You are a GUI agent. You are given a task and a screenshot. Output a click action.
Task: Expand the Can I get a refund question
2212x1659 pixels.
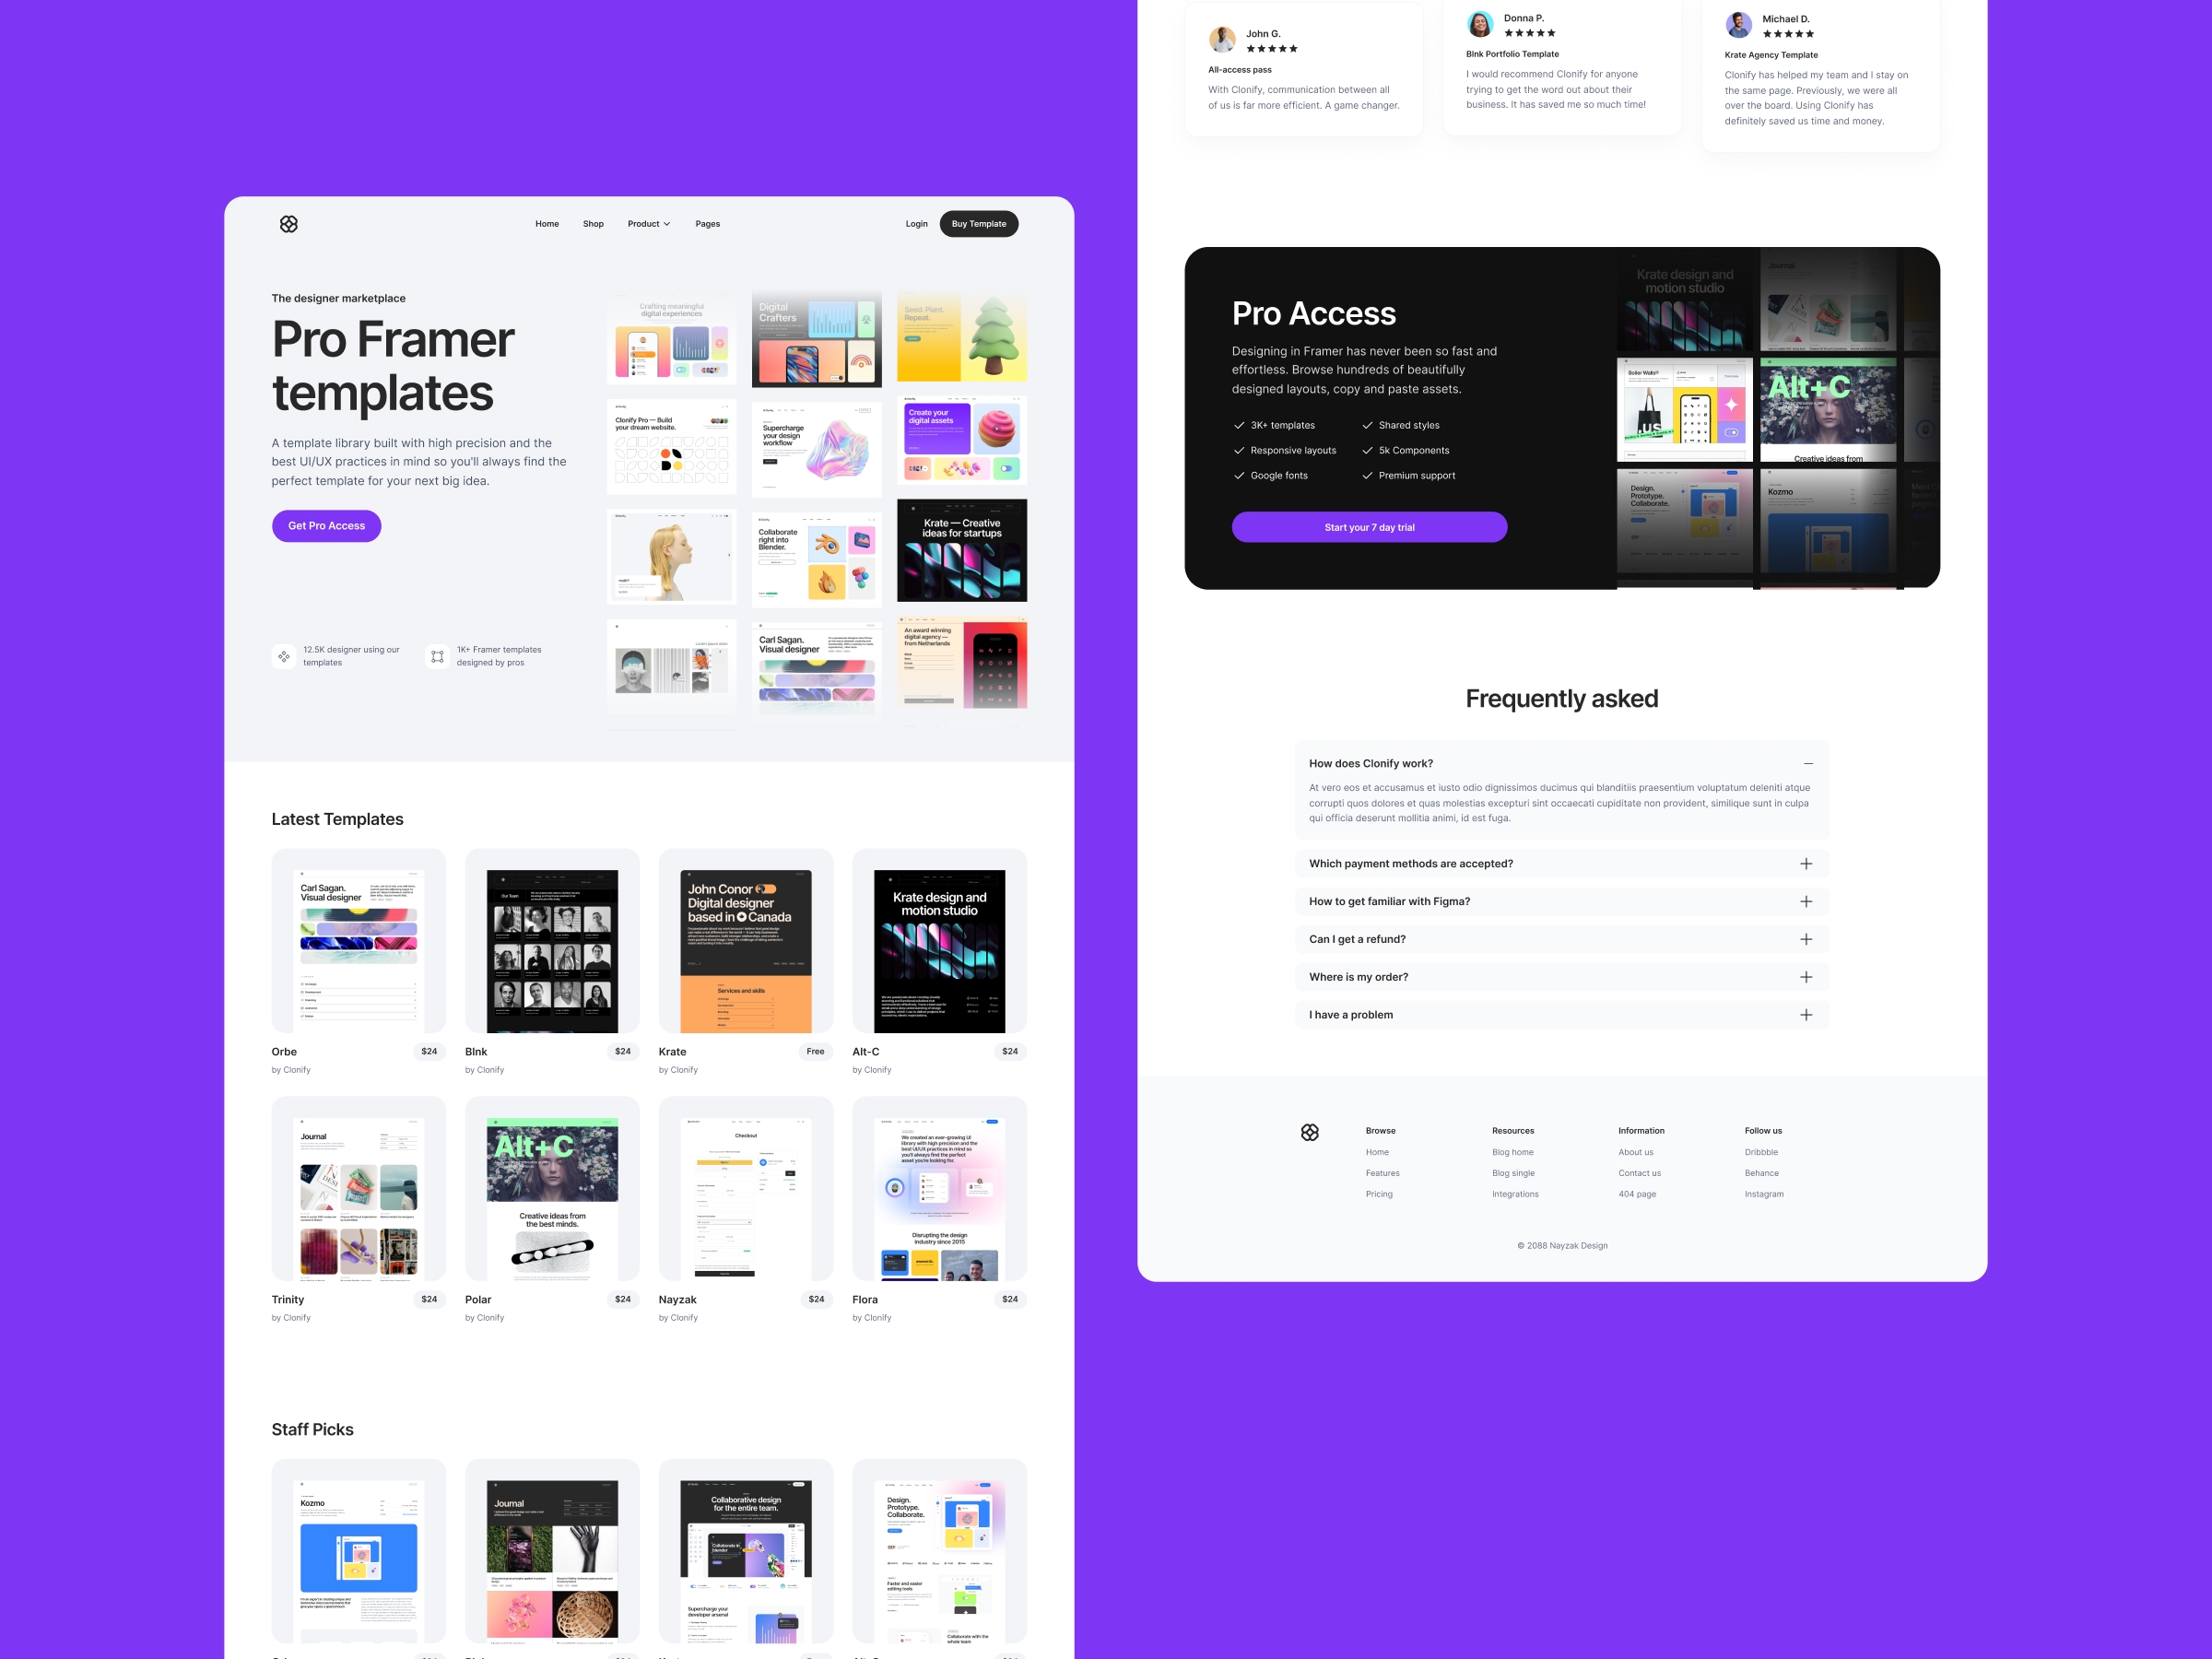[1805, 939]
